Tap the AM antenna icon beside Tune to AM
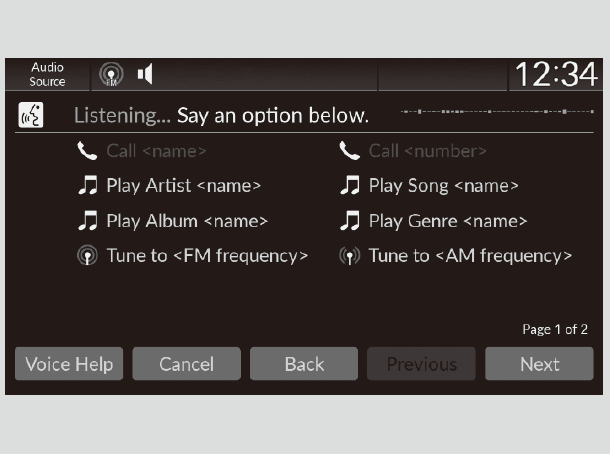The width and height of the screenshot is (610, 454). pos(349,256)
